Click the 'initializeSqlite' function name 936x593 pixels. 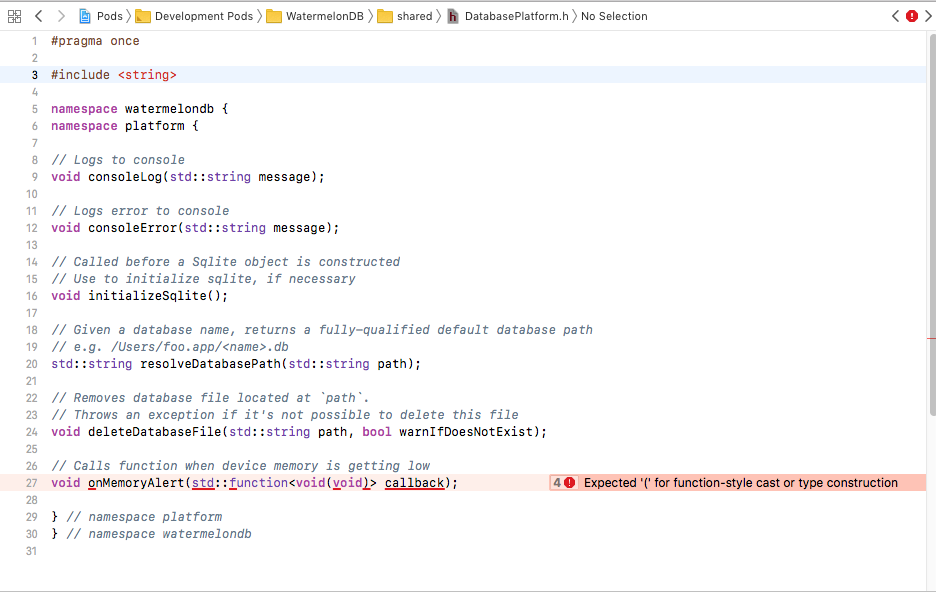pos(147,296)
